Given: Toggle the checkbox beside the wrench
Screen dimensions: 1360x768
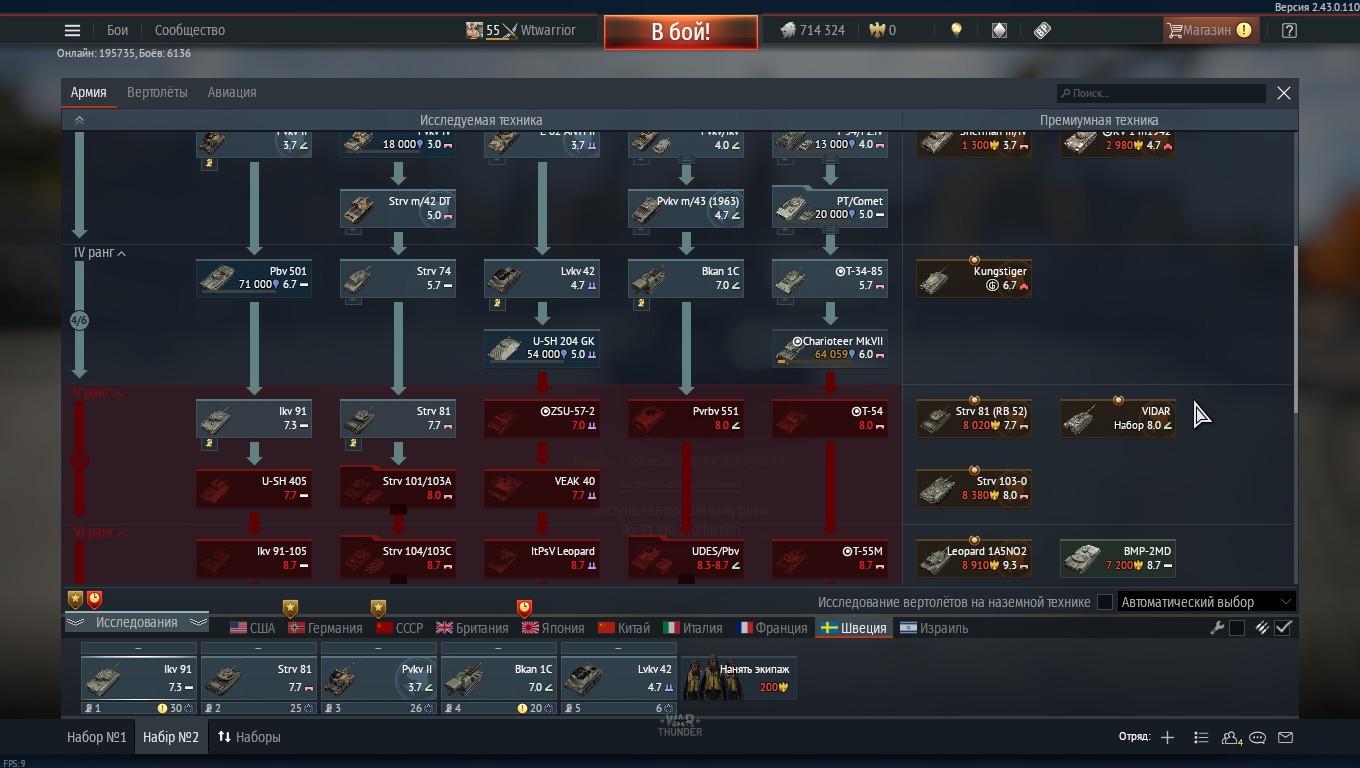Looking at the screenshot, I should tap(1237, 628).
